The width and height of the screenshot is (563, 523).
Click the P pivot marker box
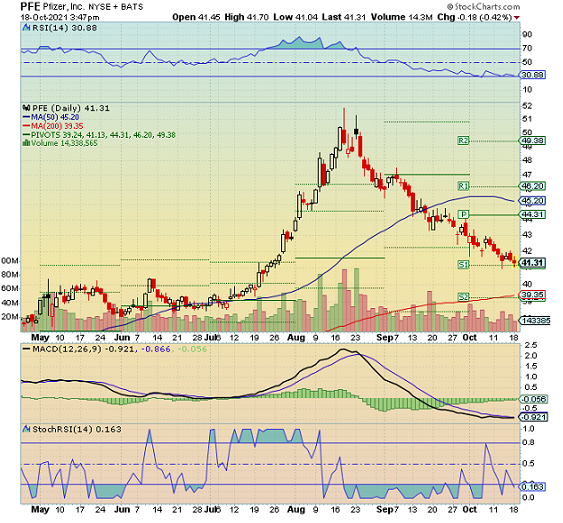[464, 214]
